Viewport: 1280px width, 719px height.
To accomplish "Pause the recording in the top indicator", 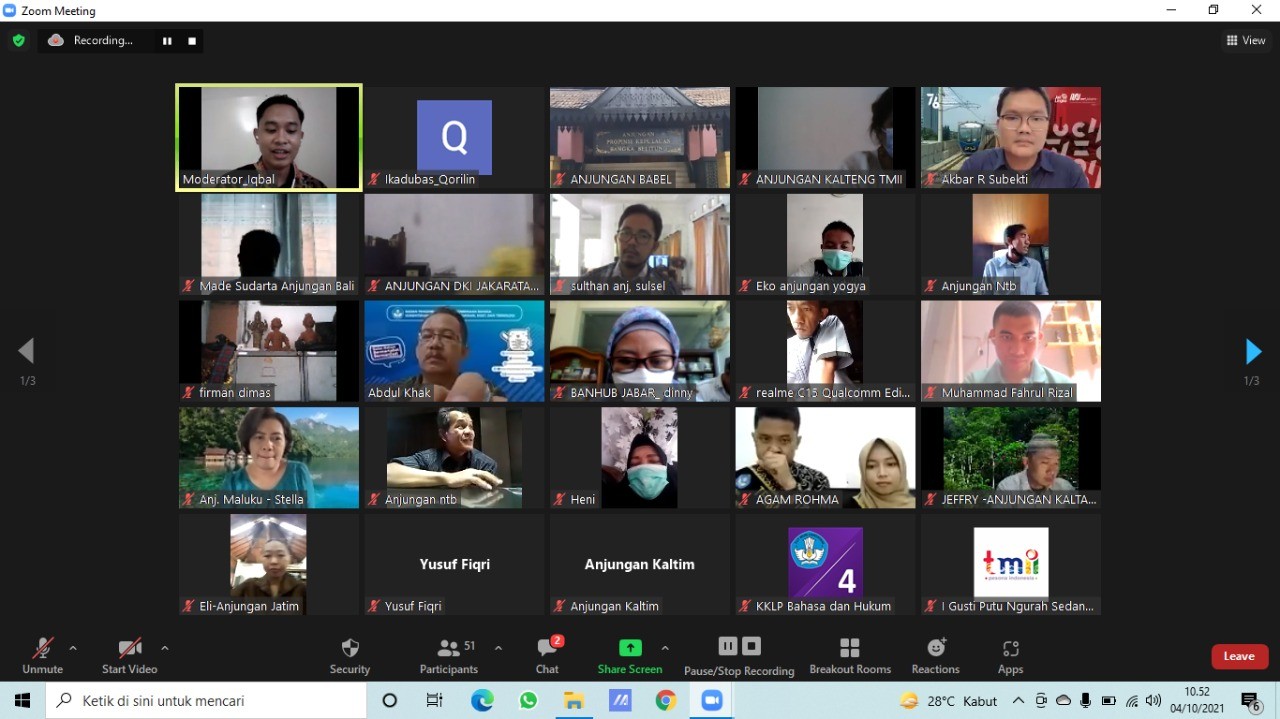I will point(167,41).
